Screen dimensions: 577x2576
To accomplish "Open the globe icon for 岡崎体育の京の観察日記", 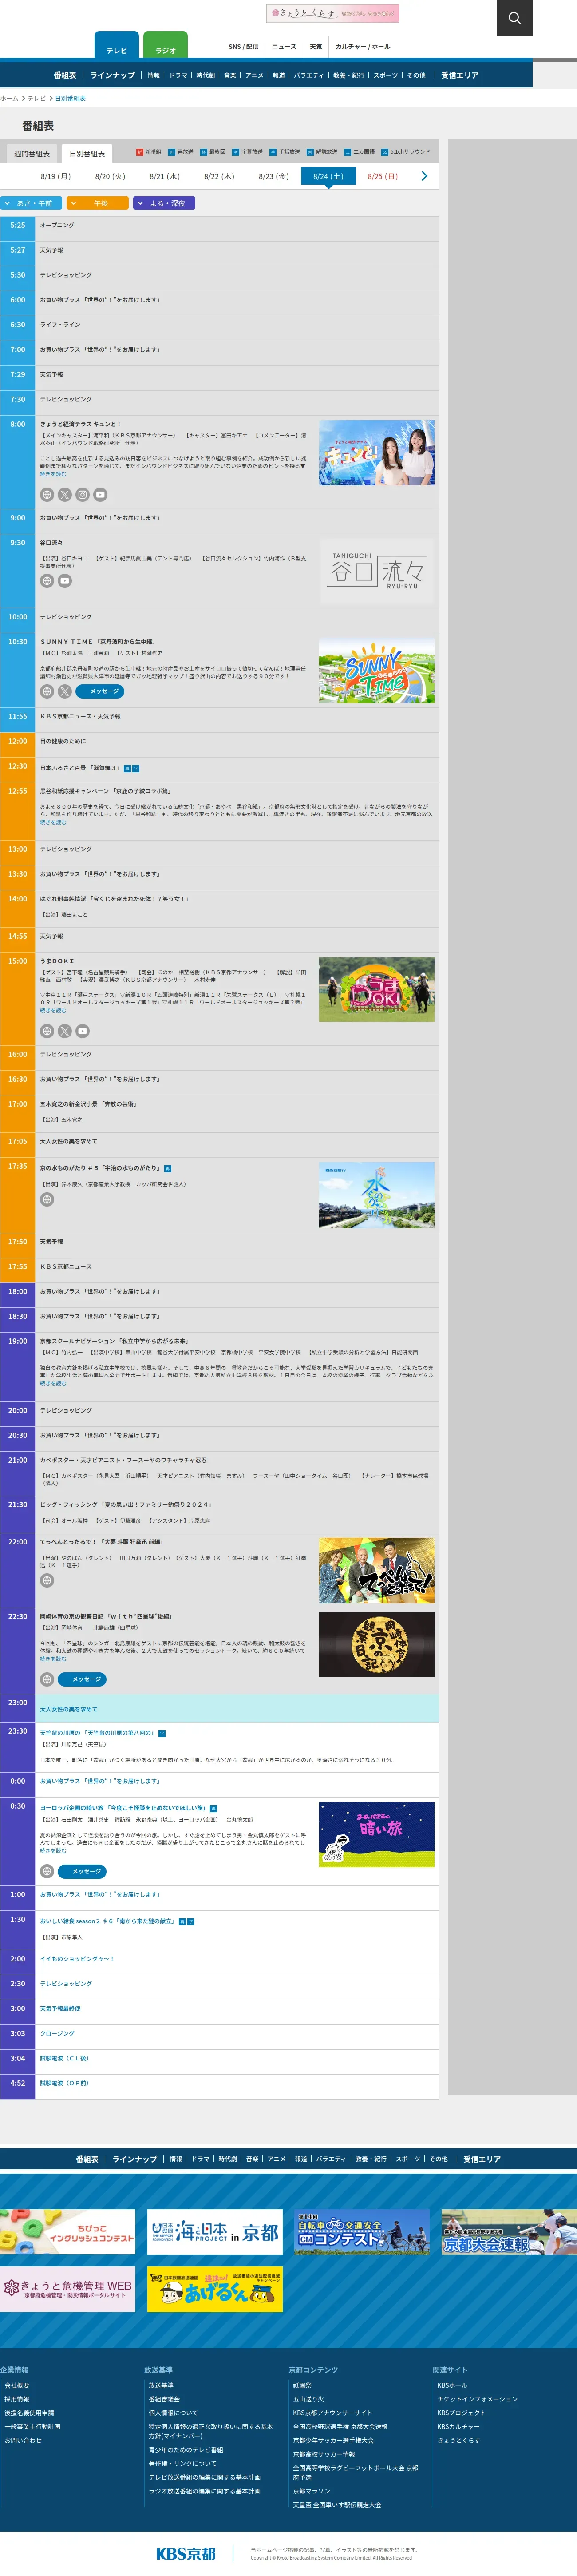I will (x=47, y=1679).
